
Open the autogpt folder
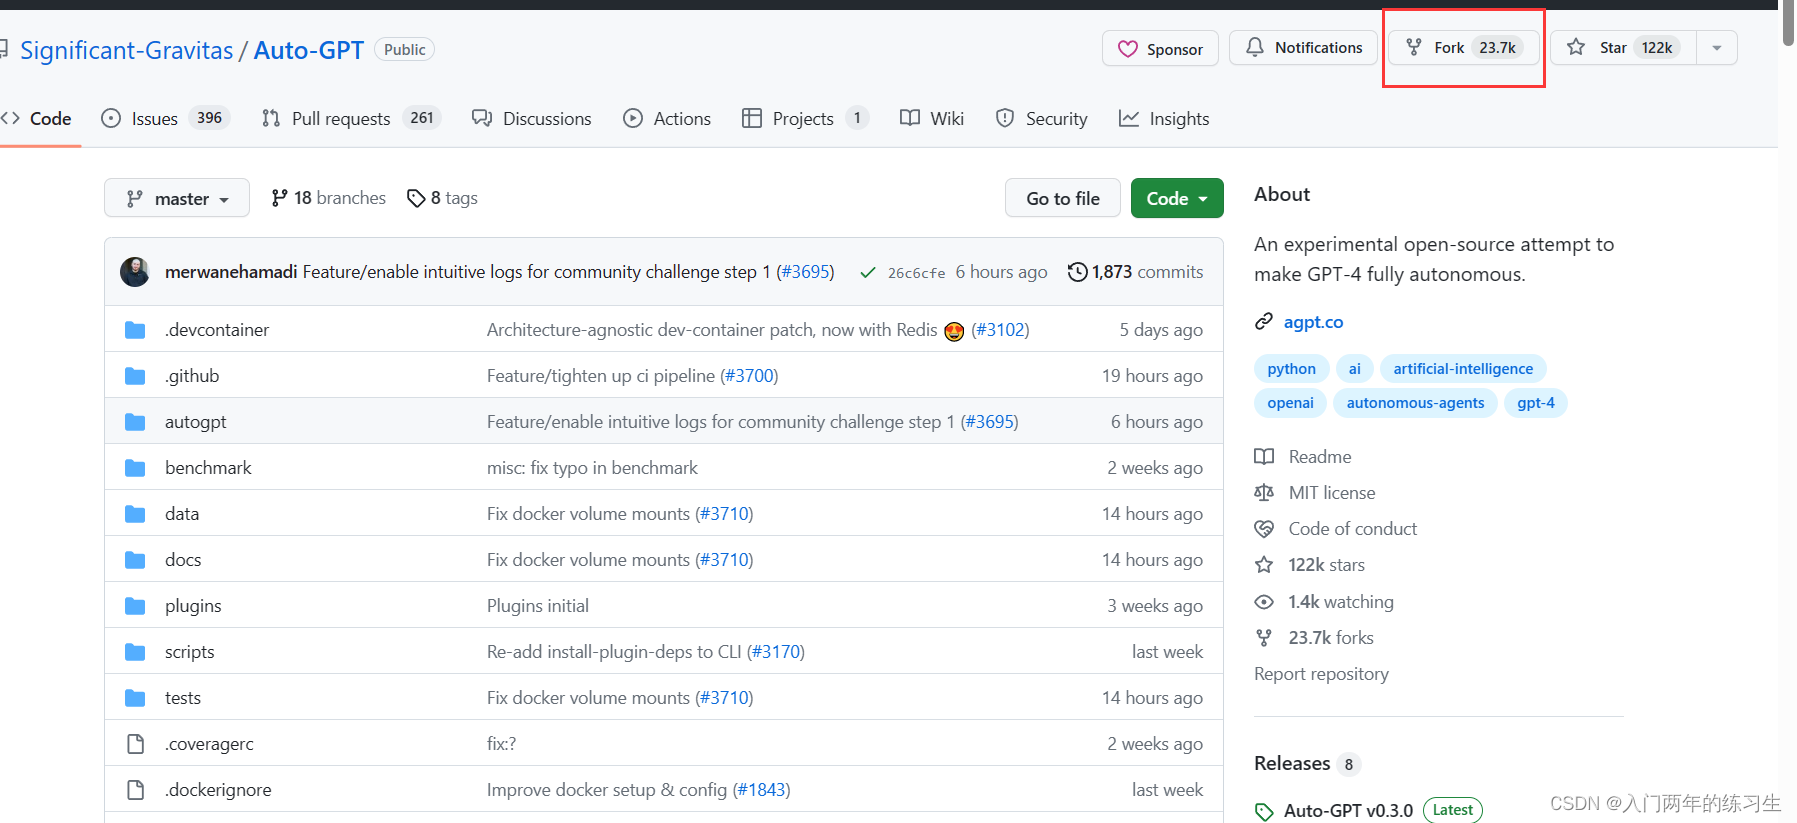click(196, 422)
